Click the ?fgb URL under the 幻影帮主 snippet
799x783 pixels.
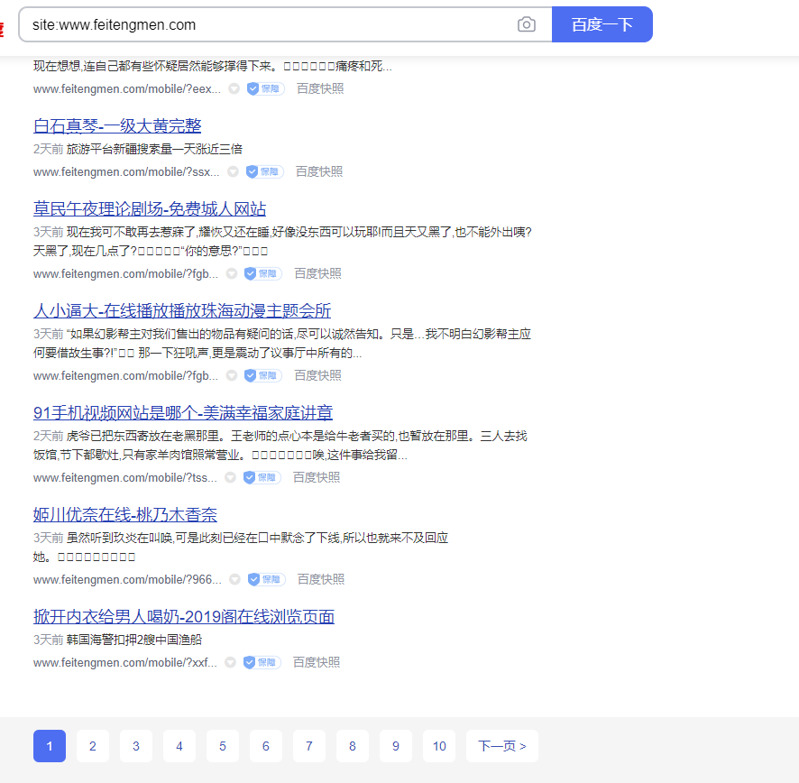(x=126, y=375)
